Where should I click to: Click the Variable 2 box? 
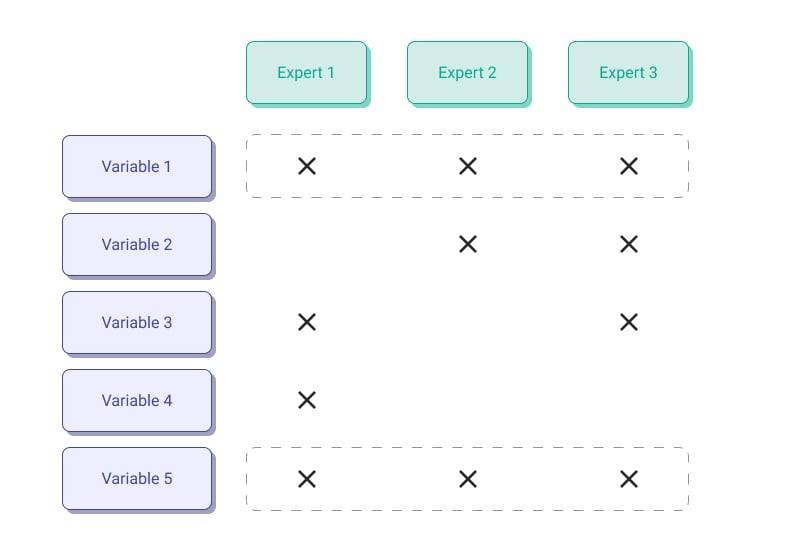tap(137, 245)
